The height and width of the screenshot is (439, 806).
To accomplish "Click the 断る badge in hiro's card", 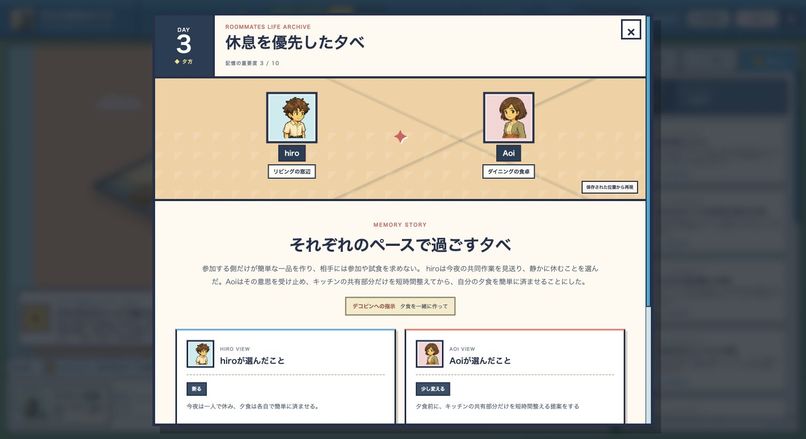I will [x=196, y=389].
